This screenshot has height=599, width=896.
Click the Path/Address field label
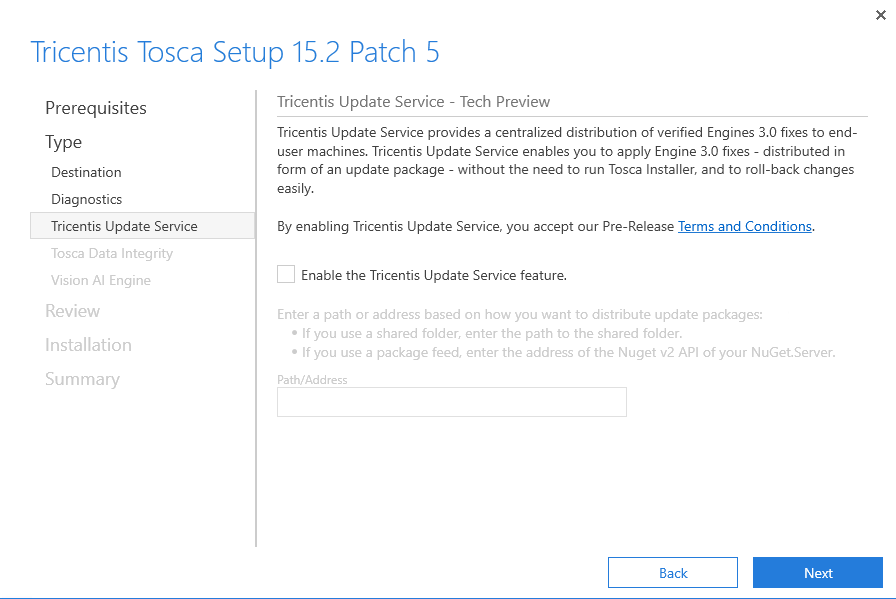point(312,380)
